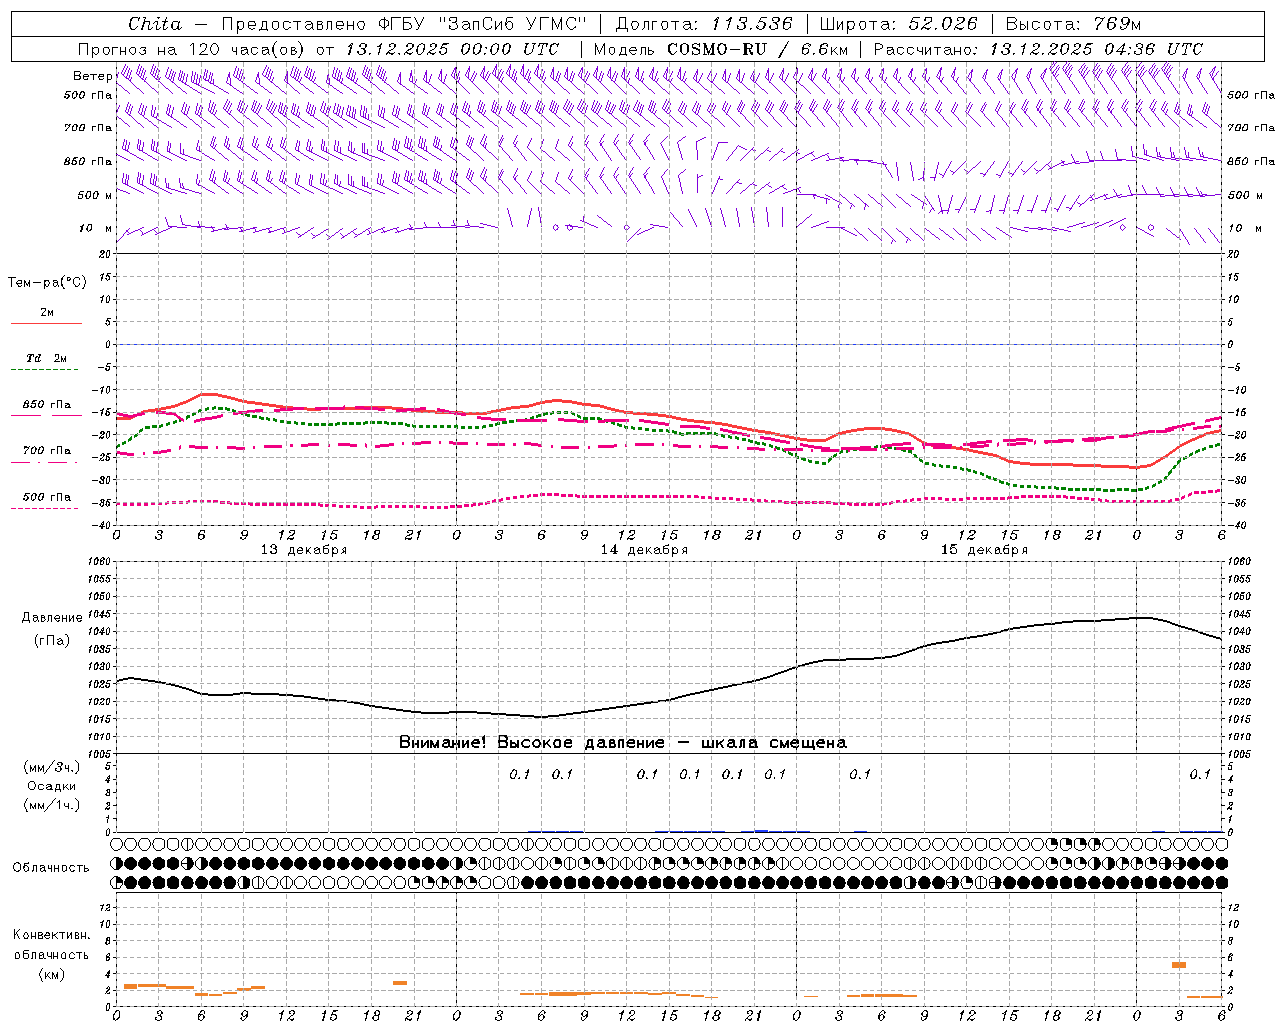Click the Облачность cloudiness row label
1280x1024 pixels.
tap(51, 867)
